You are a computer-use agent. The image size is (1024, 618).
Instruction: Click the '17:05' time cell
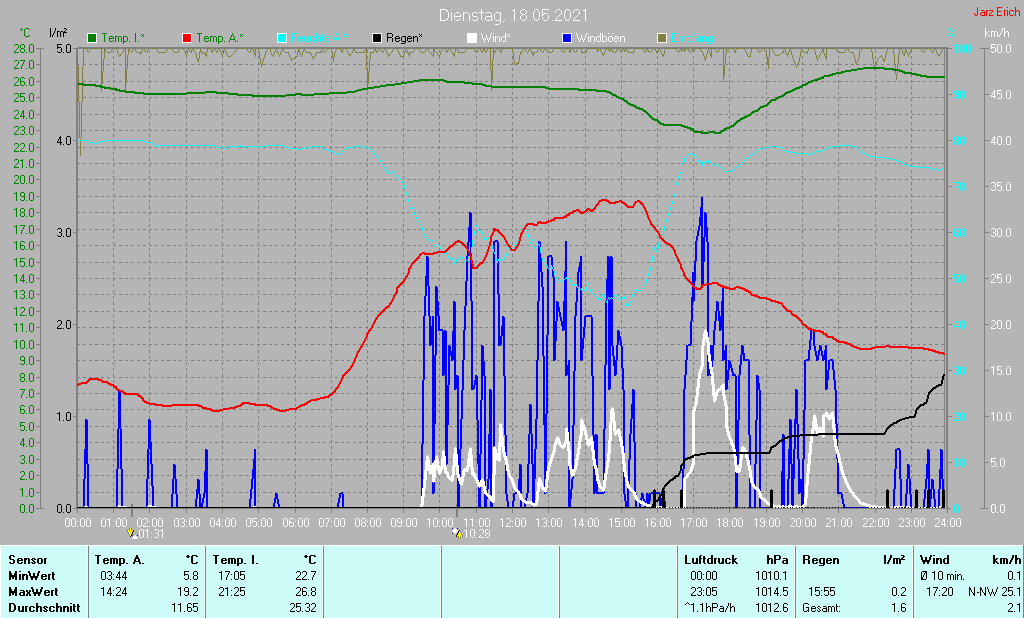(x=231, y=576)
